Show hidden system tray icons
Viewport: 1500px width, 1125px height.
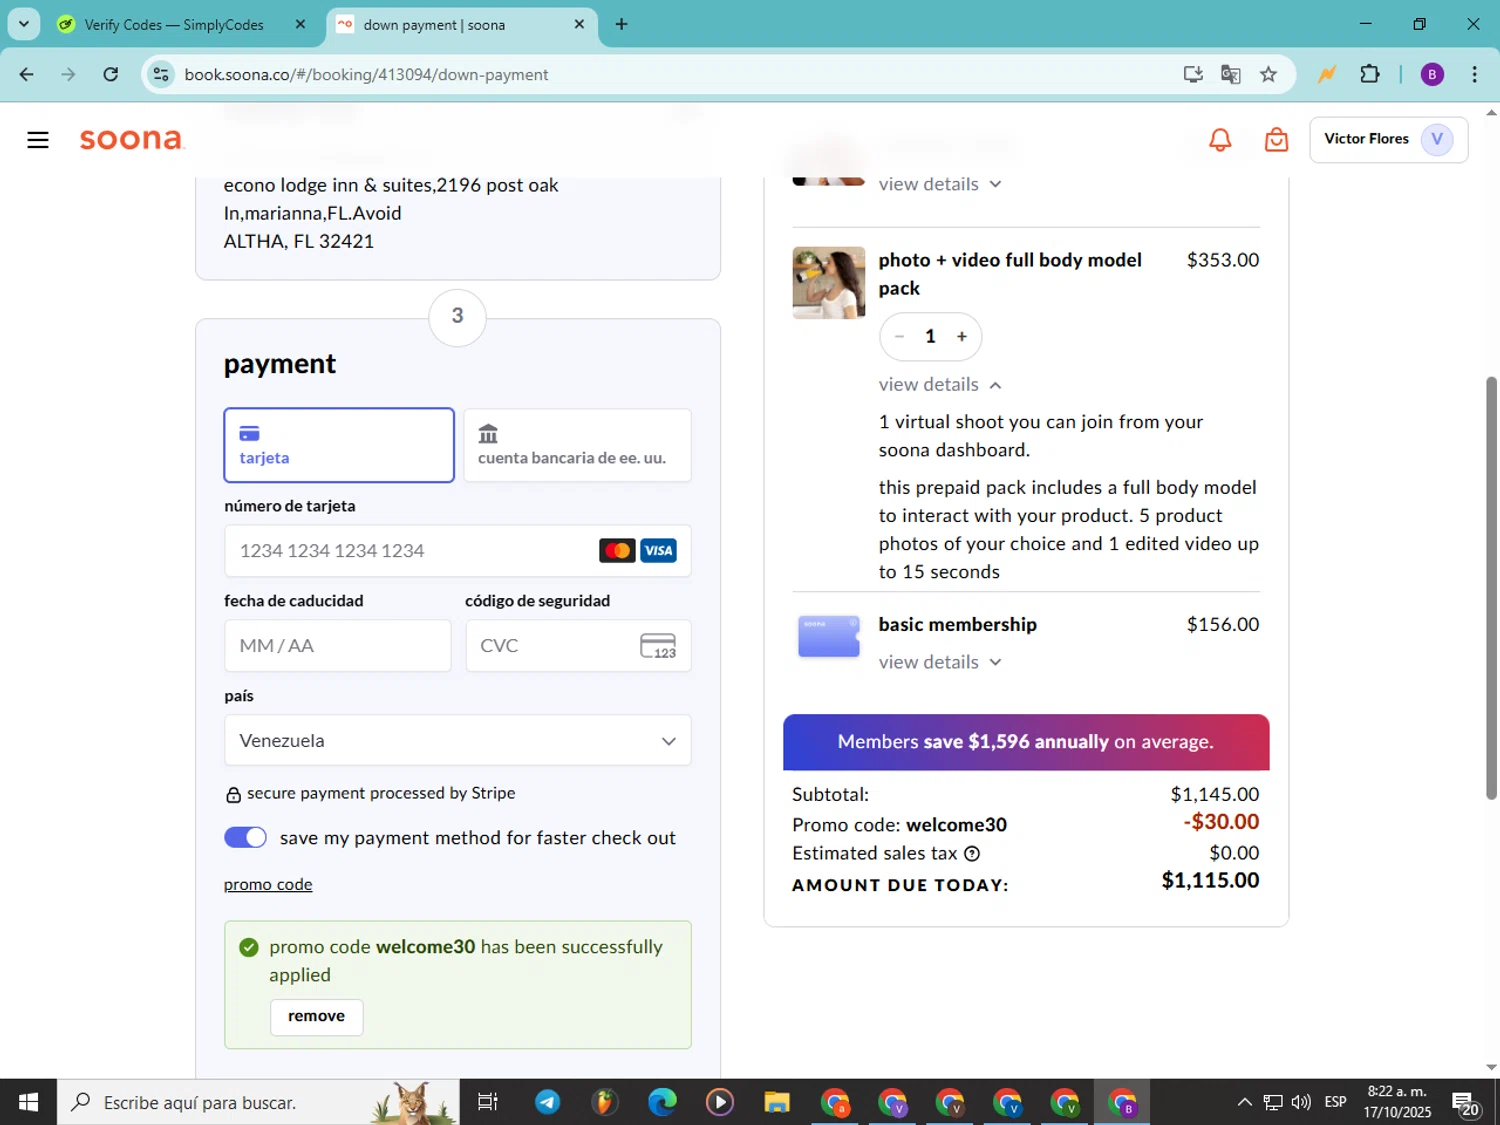(x=1244, y=1102)
